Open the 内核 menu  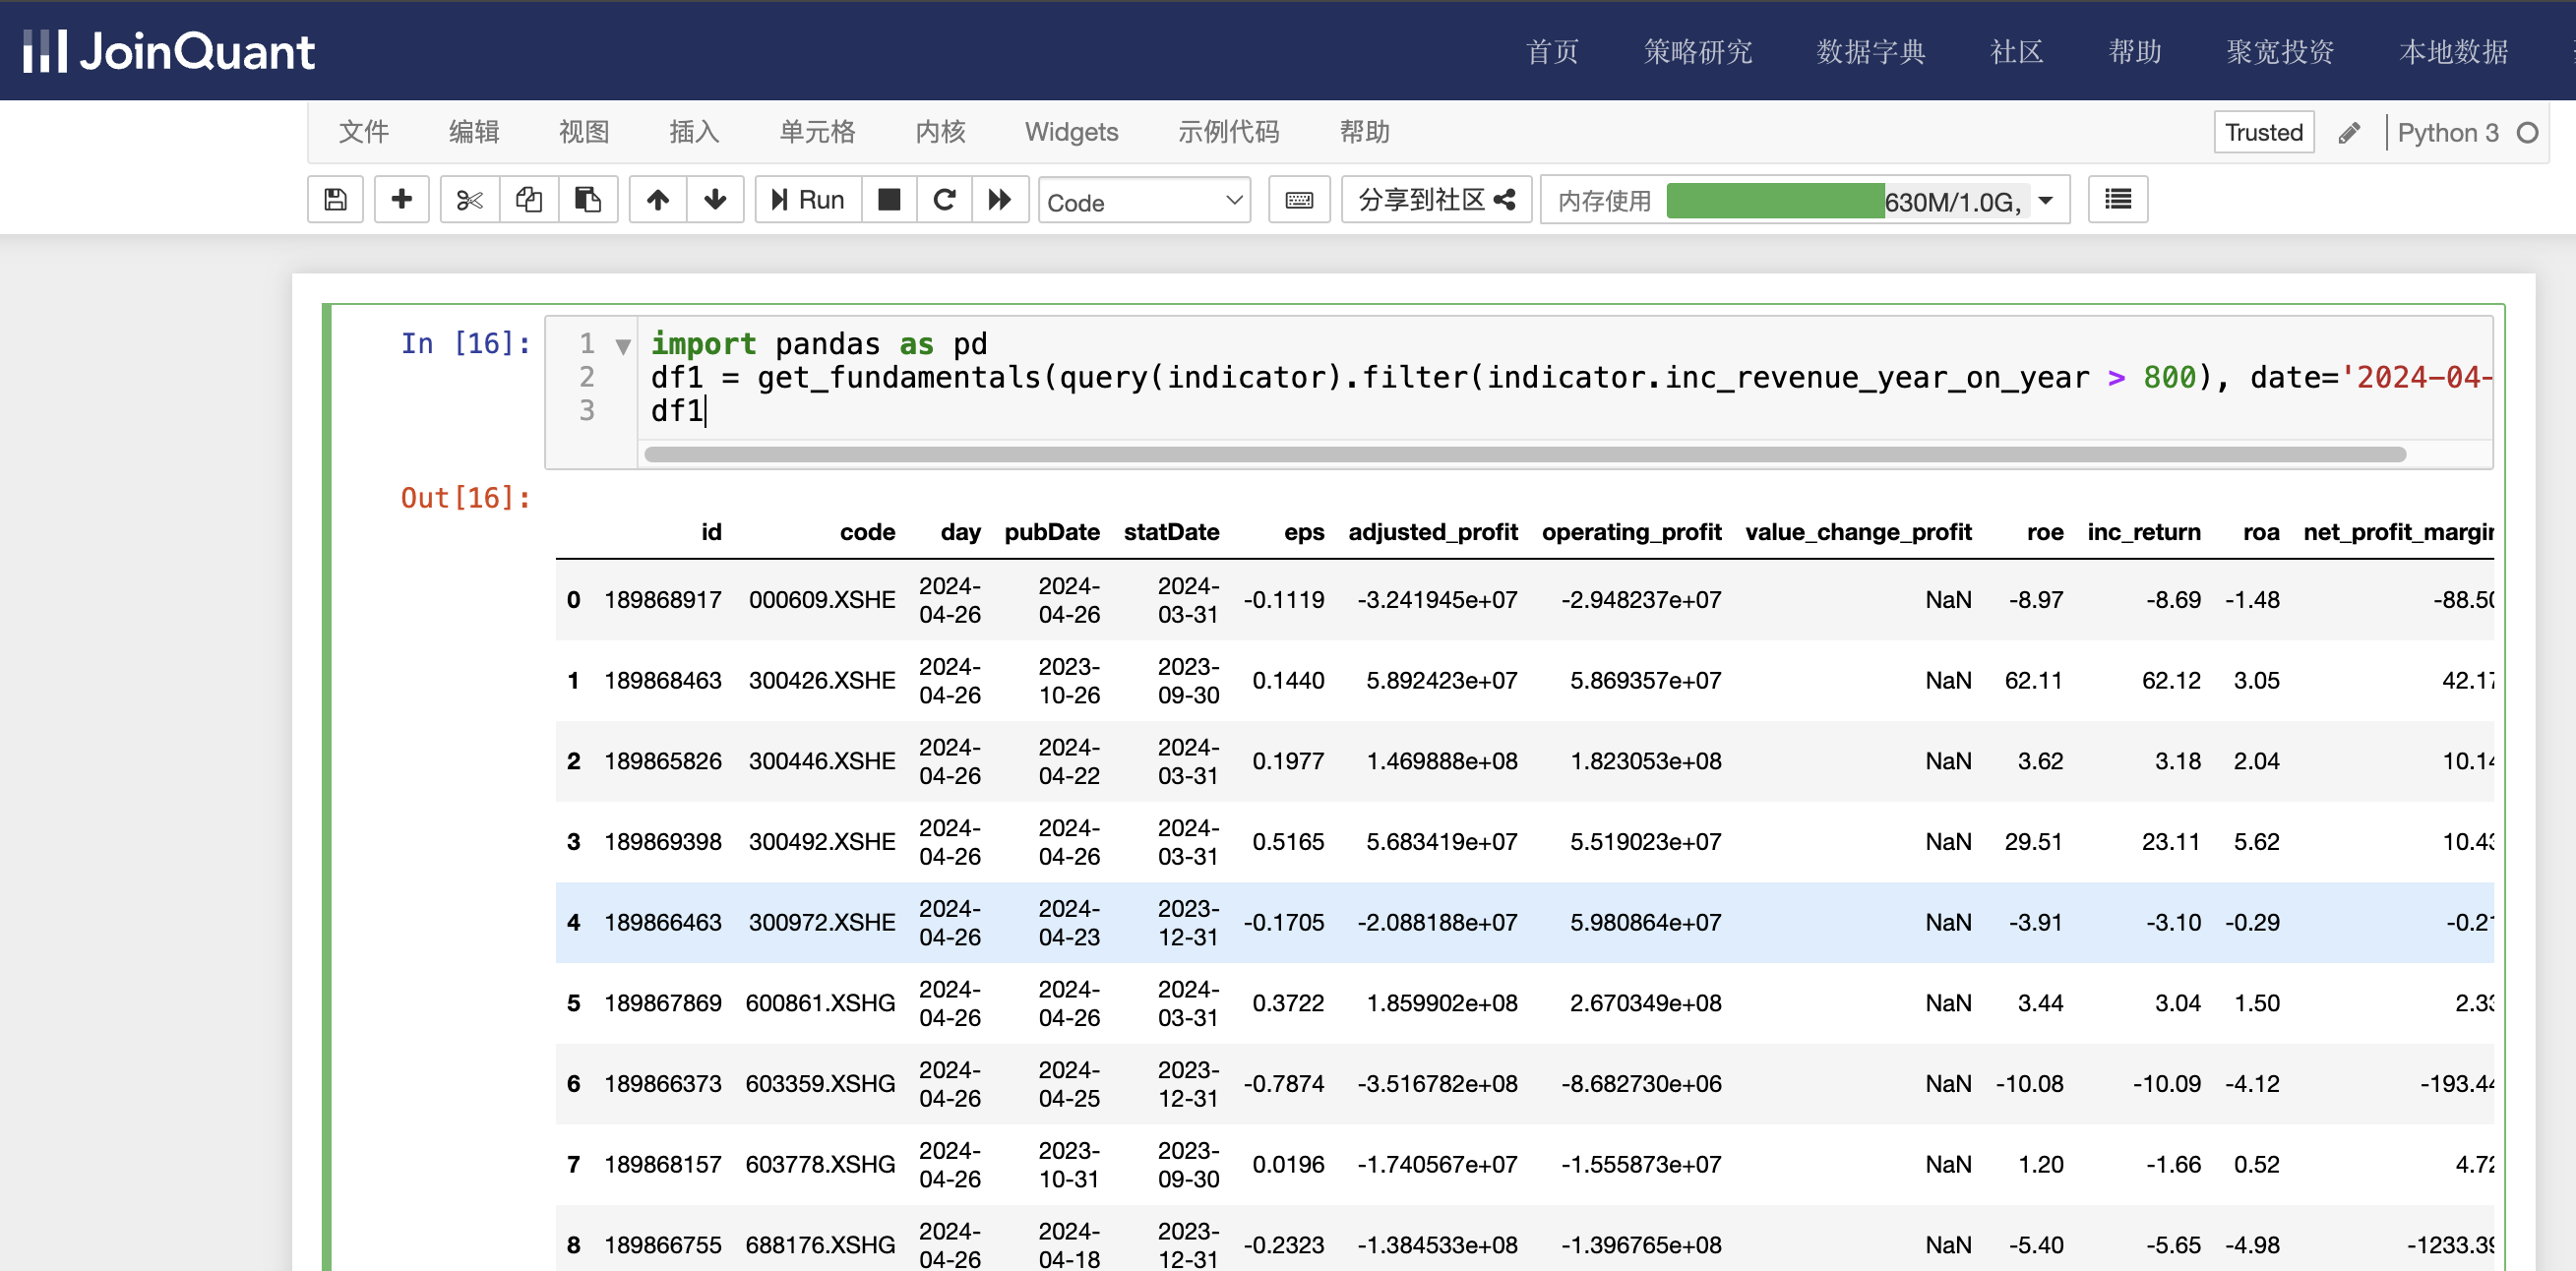click(940, 132)
